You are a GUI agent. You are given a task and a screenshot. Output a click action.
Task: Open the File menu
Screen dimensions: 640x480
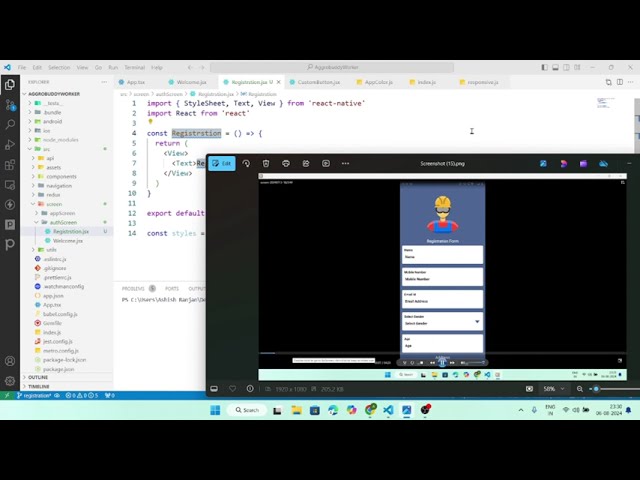point(22,67)
